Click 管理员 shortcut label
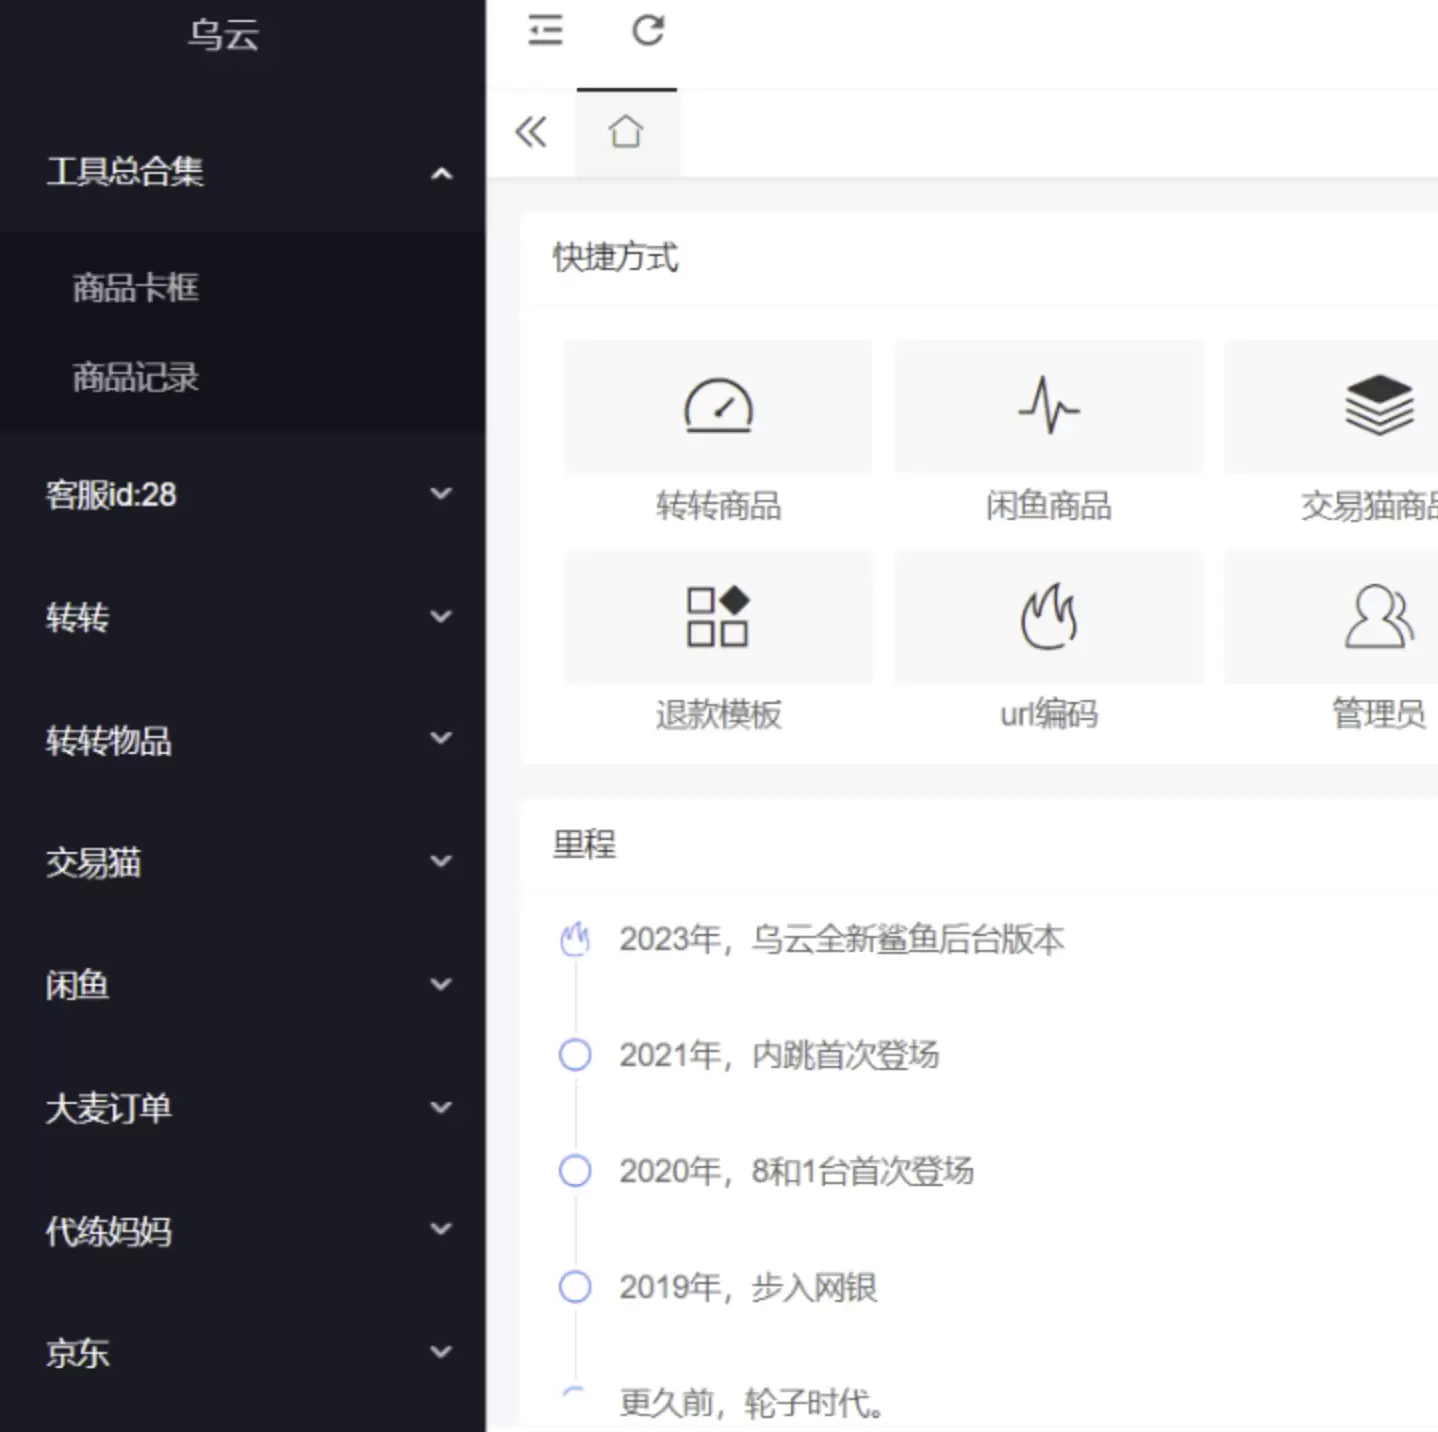 1379,714
